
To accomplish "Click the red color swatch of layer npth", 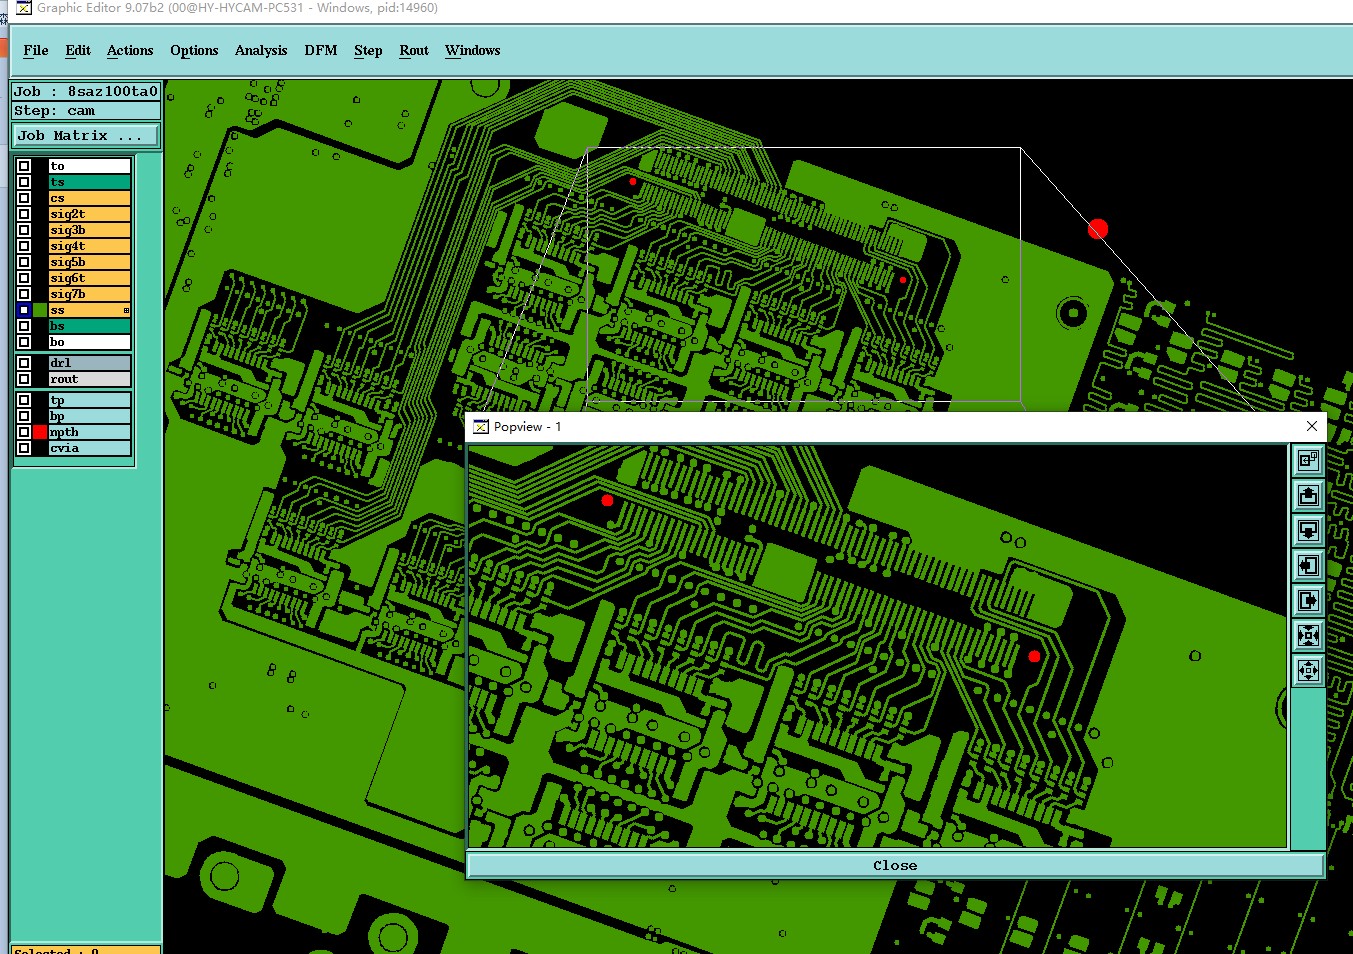I will point(40,432).
